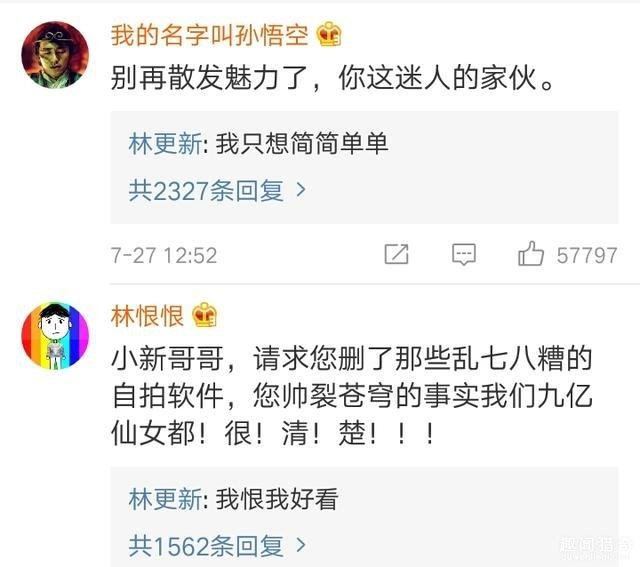Open the username 林恨恨 profile

[147, 316]
